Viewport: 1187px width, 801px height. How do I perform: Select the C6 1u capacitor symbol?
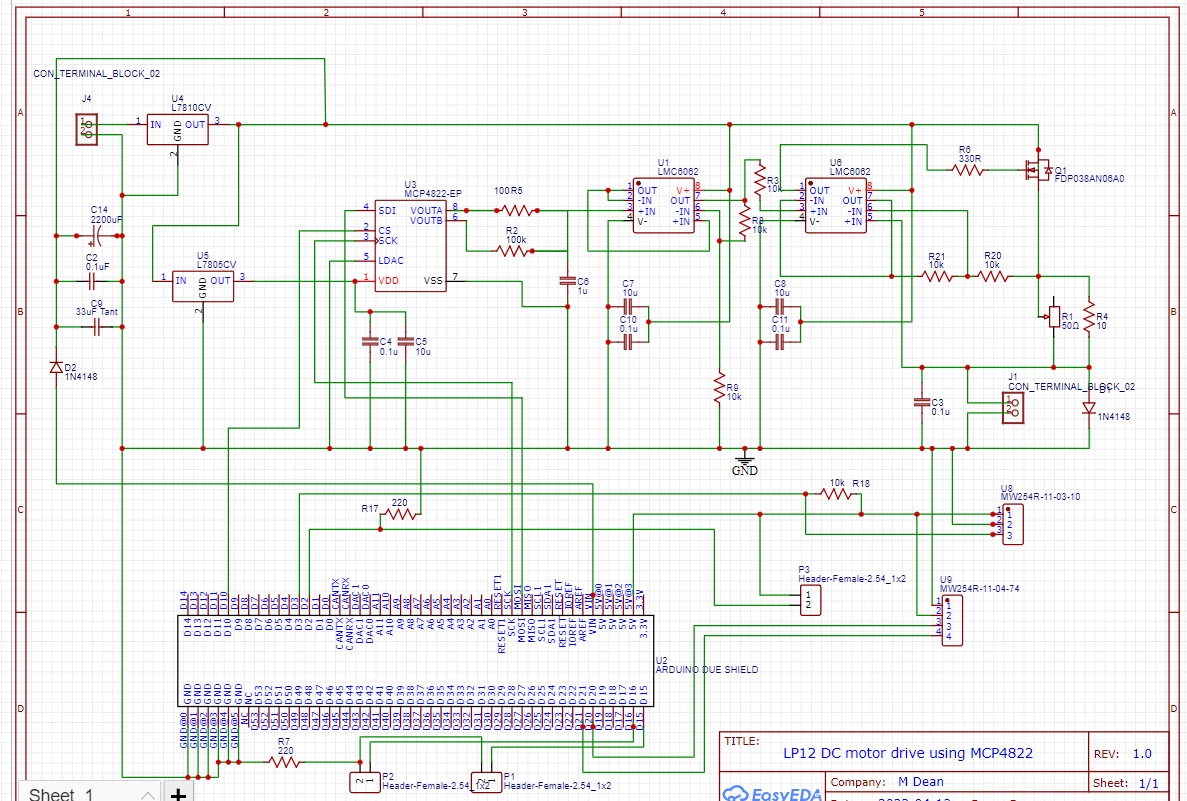click(x=567, y=281)
